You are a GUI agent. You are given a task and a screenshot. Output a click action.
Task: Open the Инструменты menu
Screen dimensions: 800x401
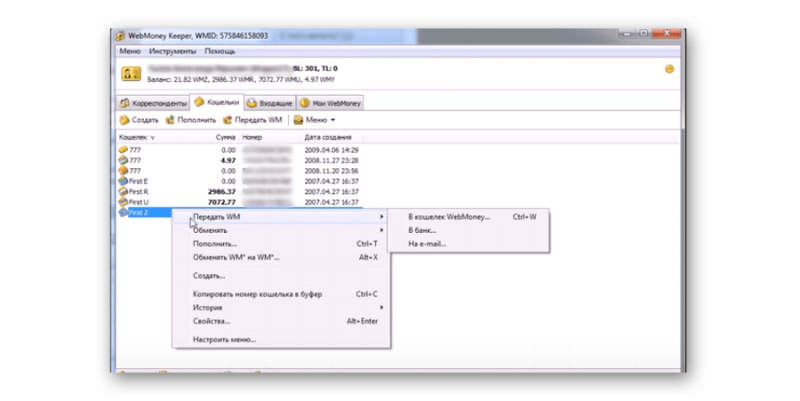pyautogui.click(x=172, y=52)
